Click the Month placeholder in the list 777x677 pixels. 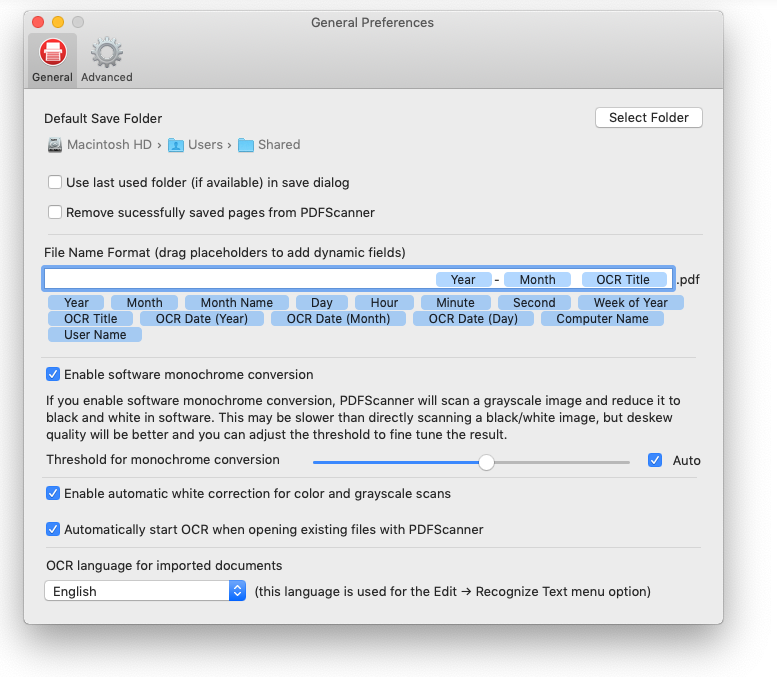[144, 302]
